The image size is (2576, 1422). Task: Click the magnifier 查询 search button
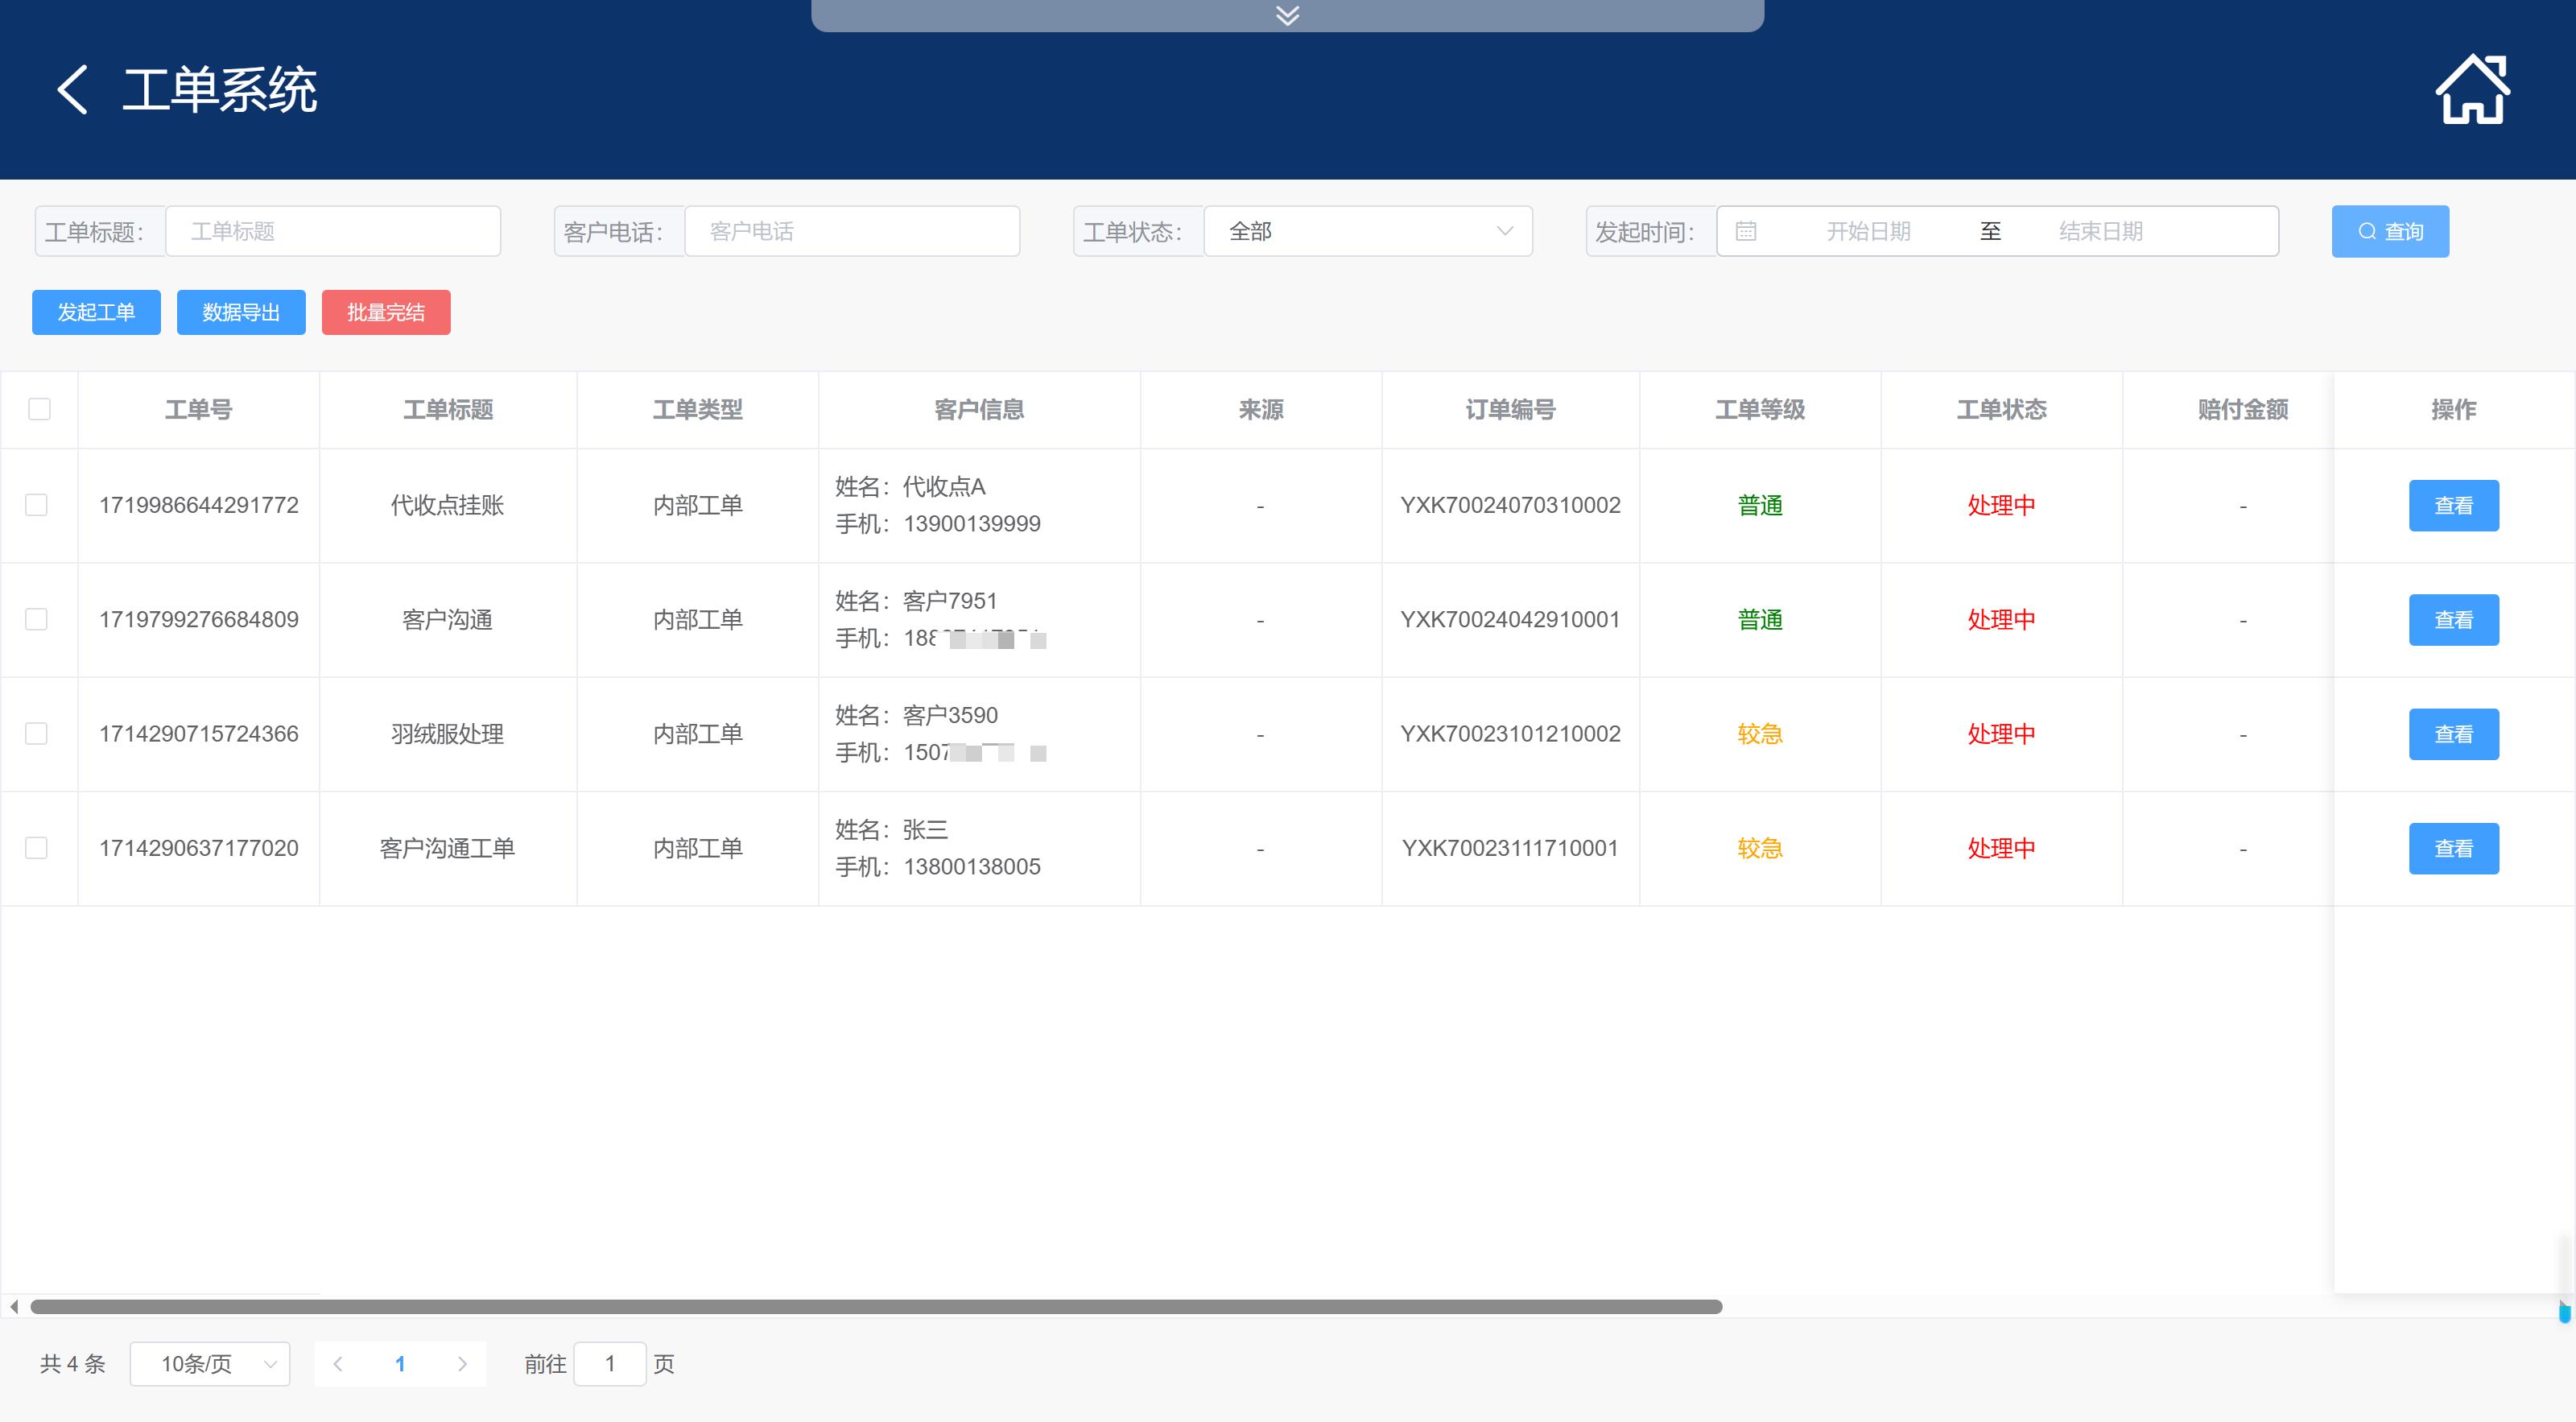click(x=2389, y=231)
